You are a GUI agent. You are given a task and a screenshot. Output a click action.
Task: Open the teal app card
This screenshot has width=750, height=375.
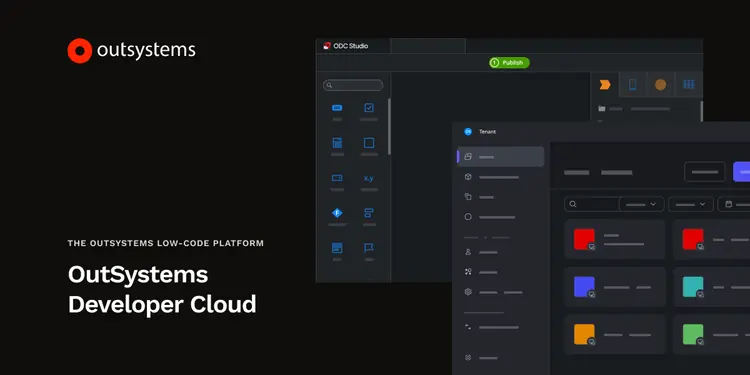click(711, 287)
